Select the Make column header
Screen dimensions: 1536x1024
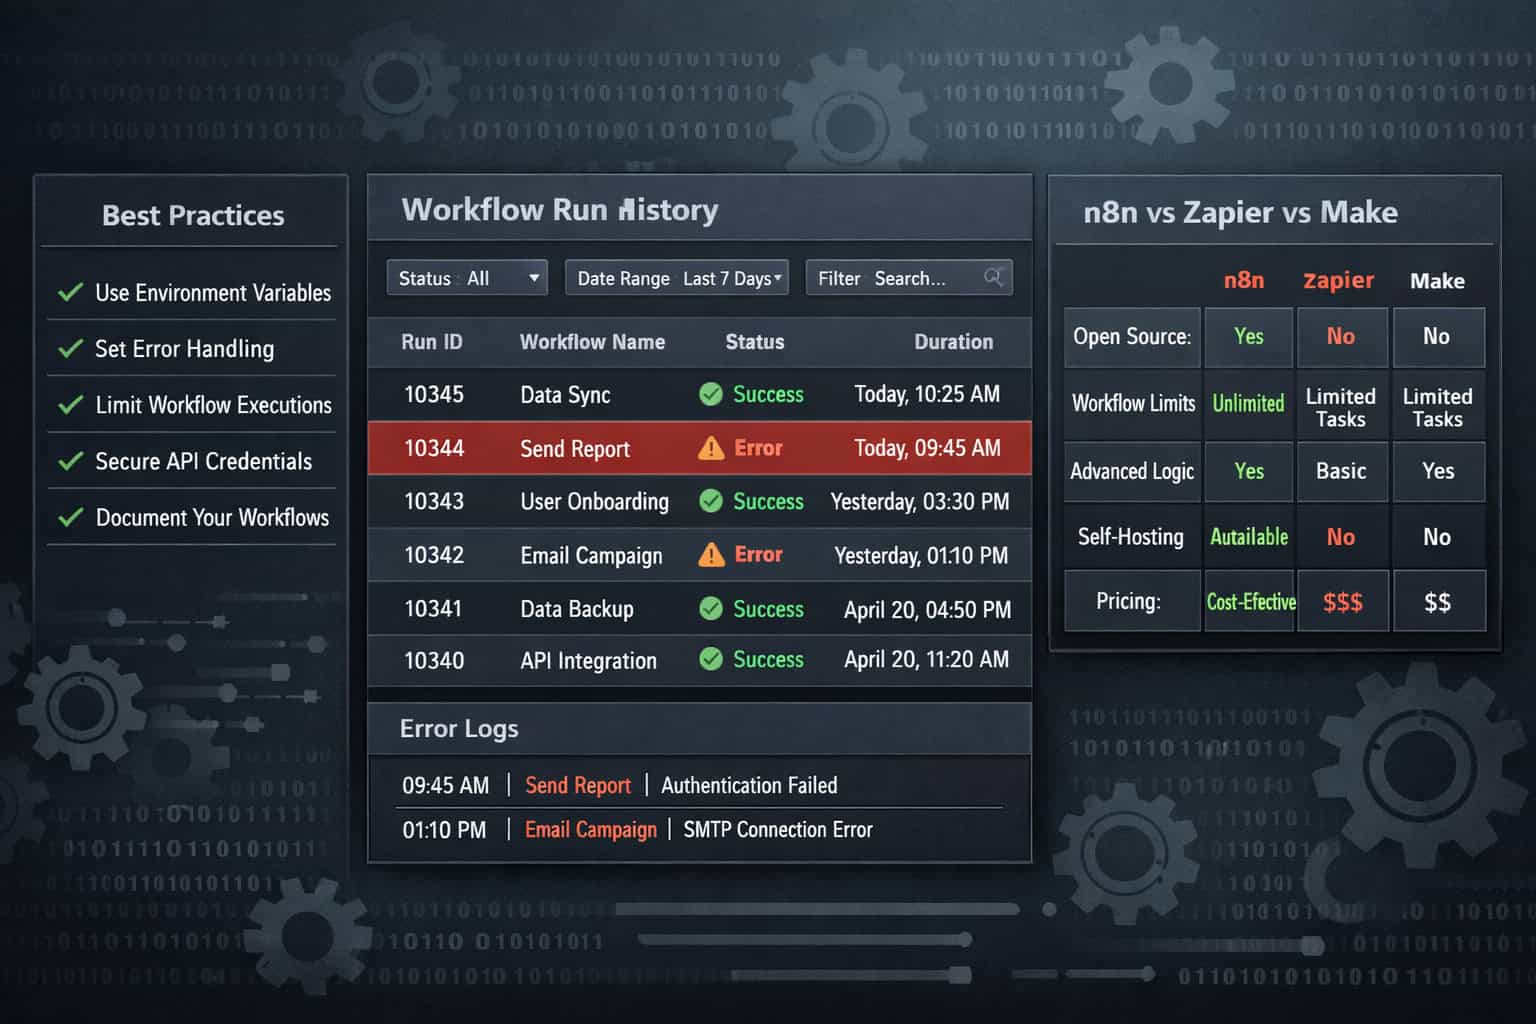pos(1437,281)
